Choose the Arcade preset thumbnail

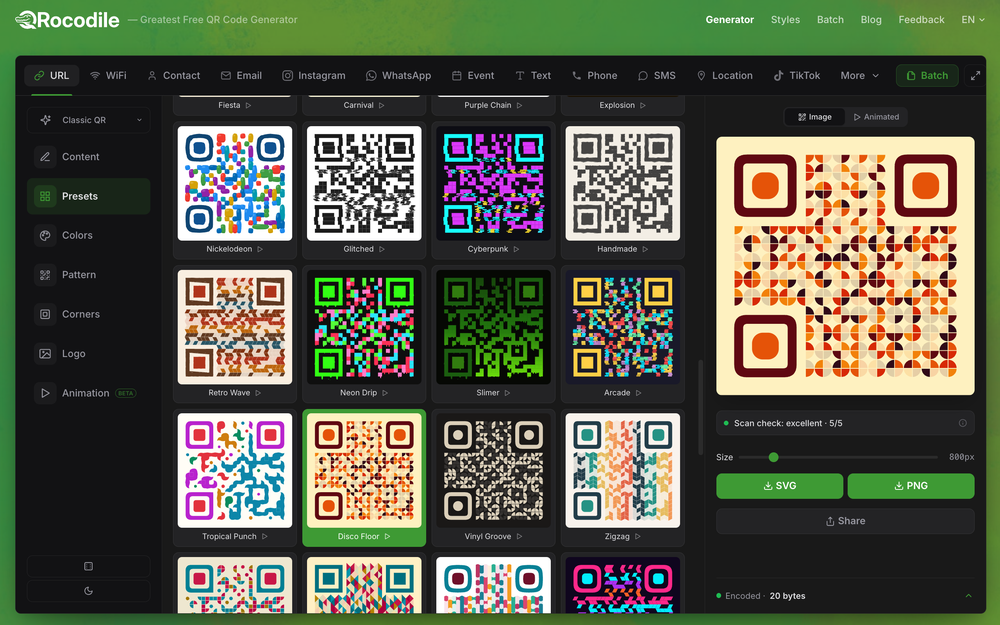[x=622, y=327]
